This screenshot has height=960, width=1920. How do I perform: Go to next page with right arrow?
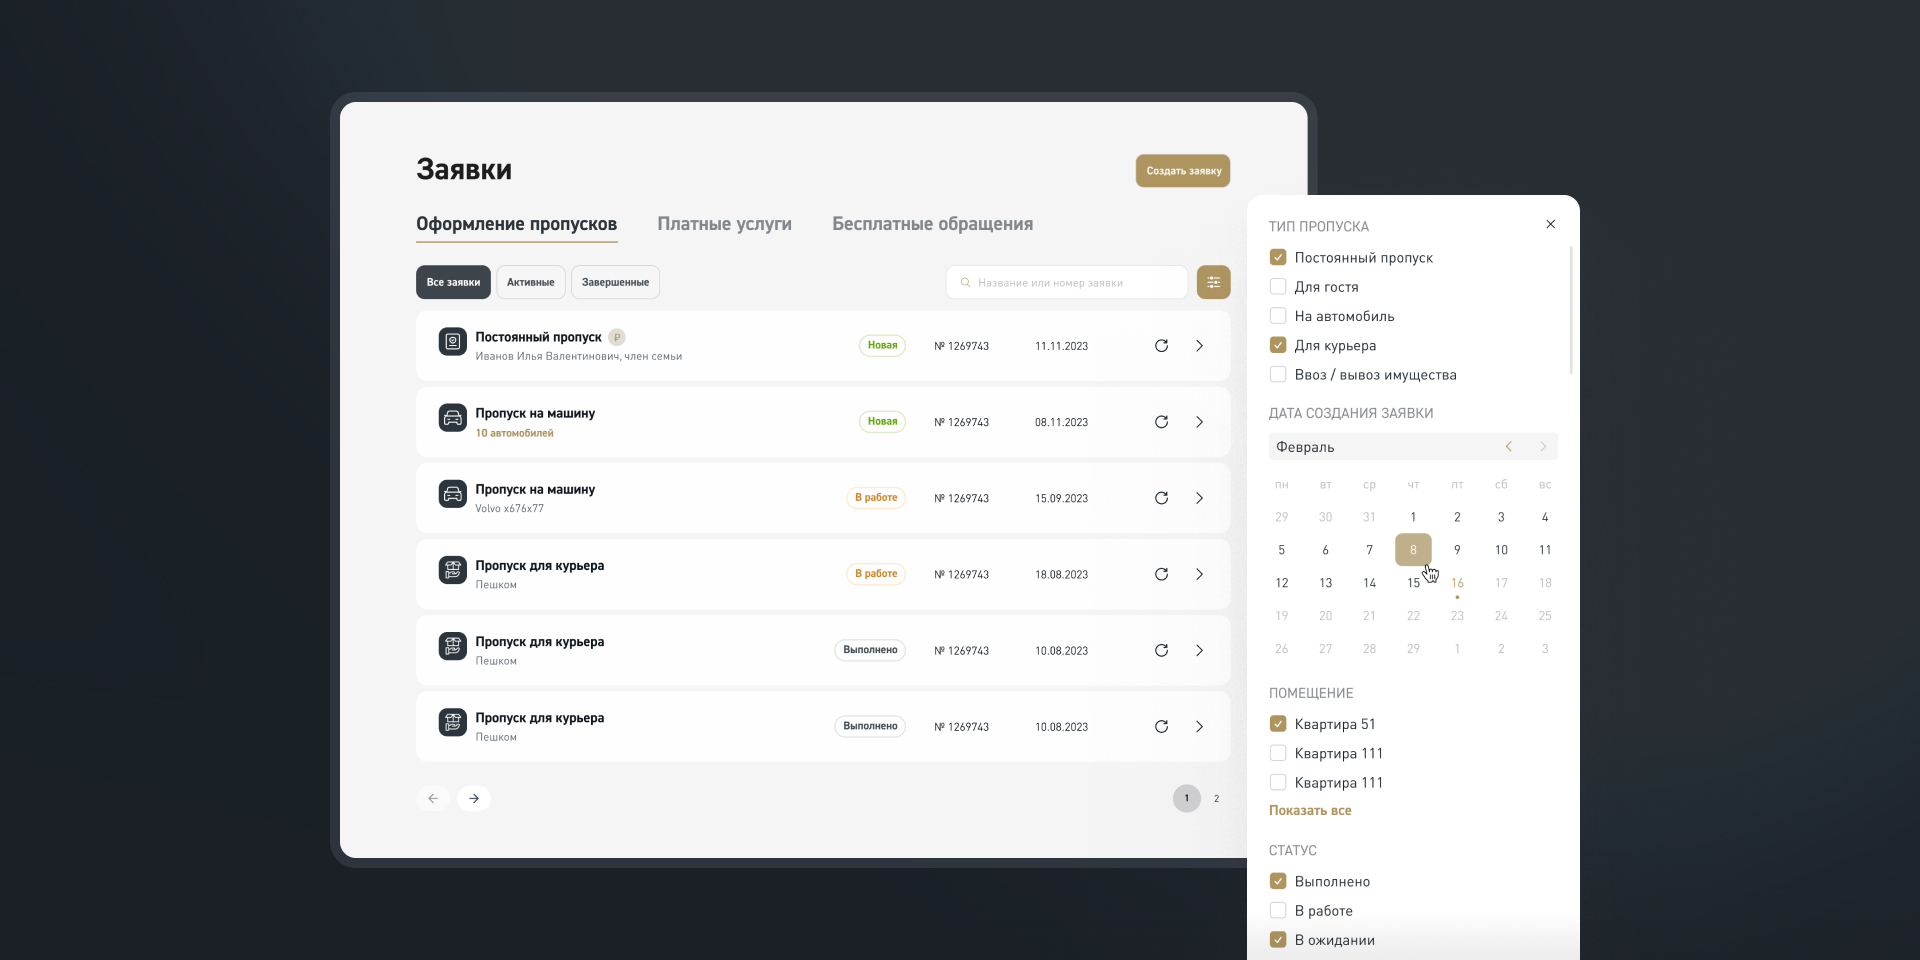coord(474,798)
